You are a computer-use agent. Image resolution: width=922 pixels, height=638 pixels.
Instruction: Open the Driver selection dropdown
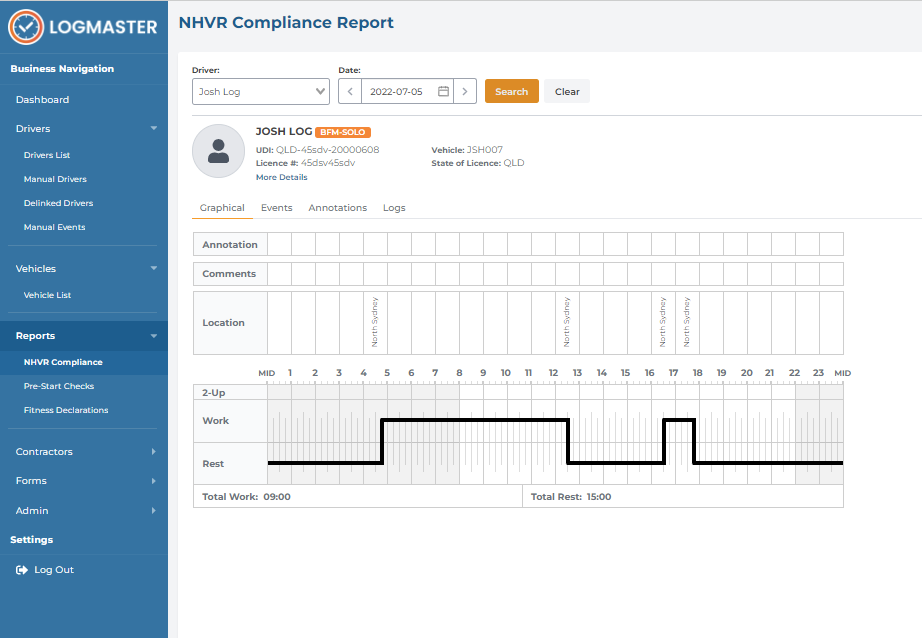[x=260, y=90]
